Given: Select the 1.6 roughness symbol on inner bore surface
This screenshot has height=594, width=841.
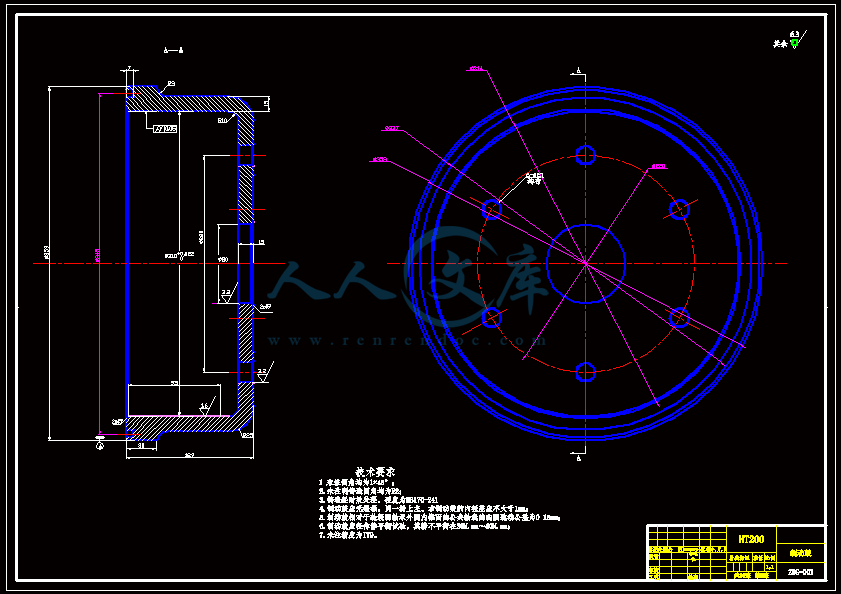Looking at the screenshot, I should coord(206,407).
